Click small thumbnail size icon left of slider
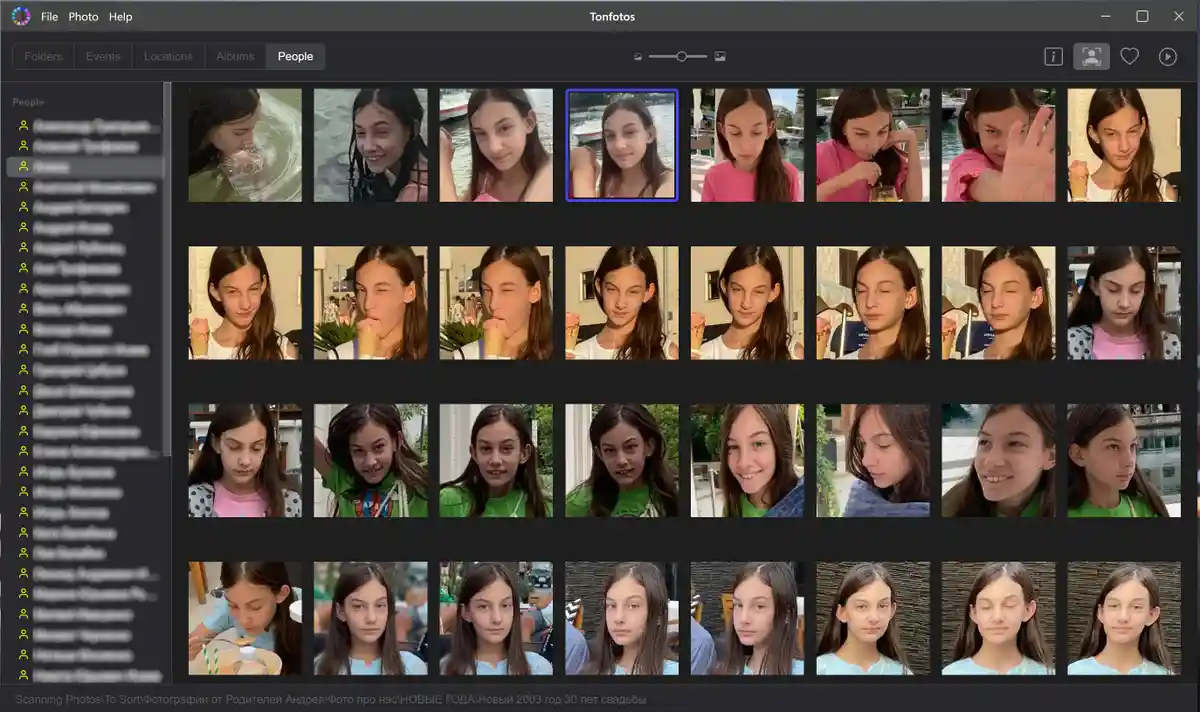Screen dimensions: 1200x712 coord(638,57)
